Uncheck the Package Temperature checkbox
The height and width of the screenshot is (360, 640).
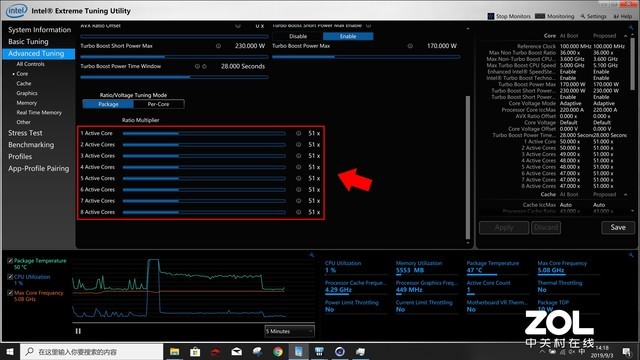10,261
